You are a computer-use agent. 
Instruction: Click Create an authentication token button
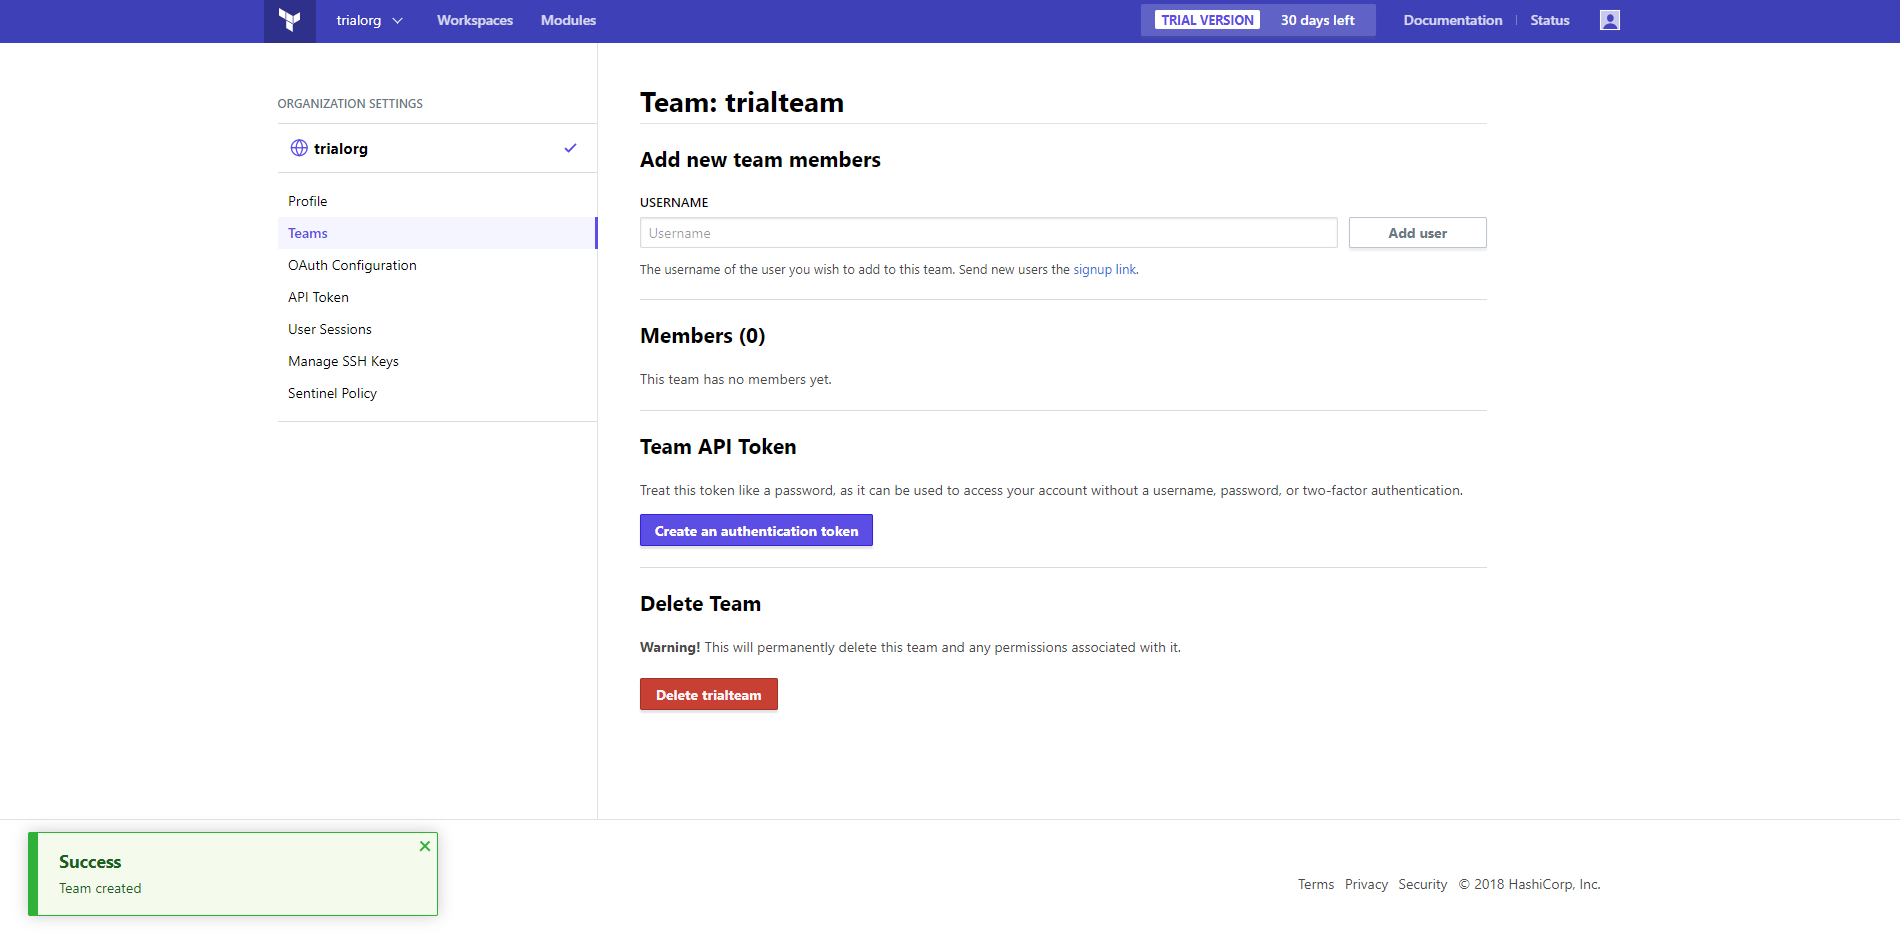(756, 531)
